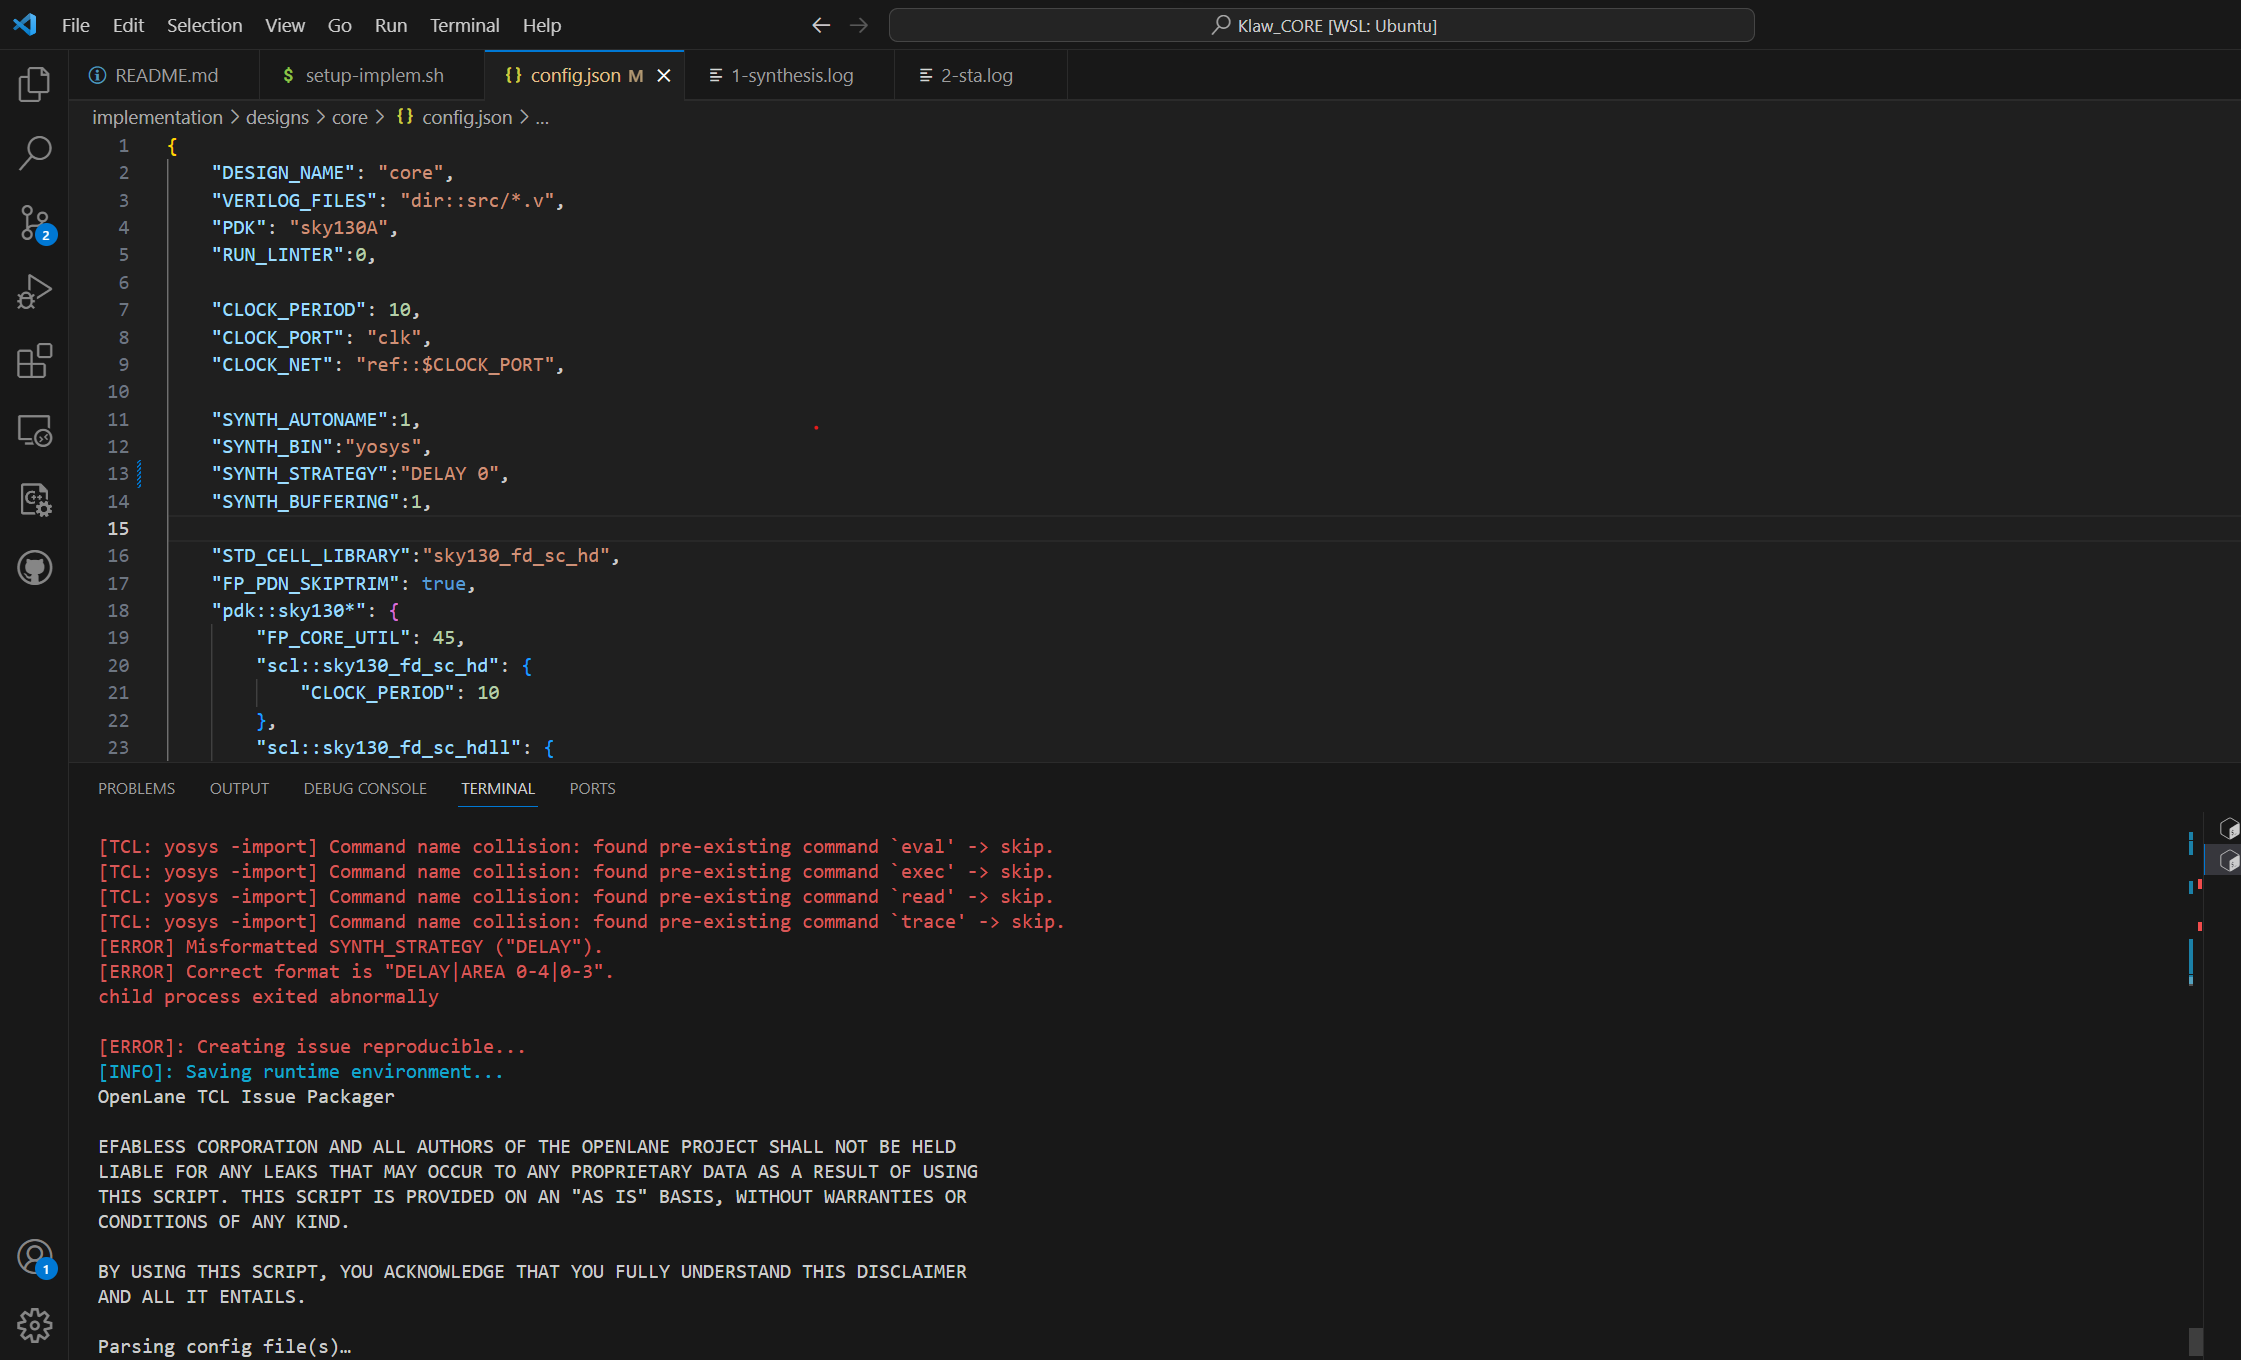The height and width of the screenshot is (1360, 2241).
Task: Open the Explorer view in the sidebar
Action: tap(34, 84)
